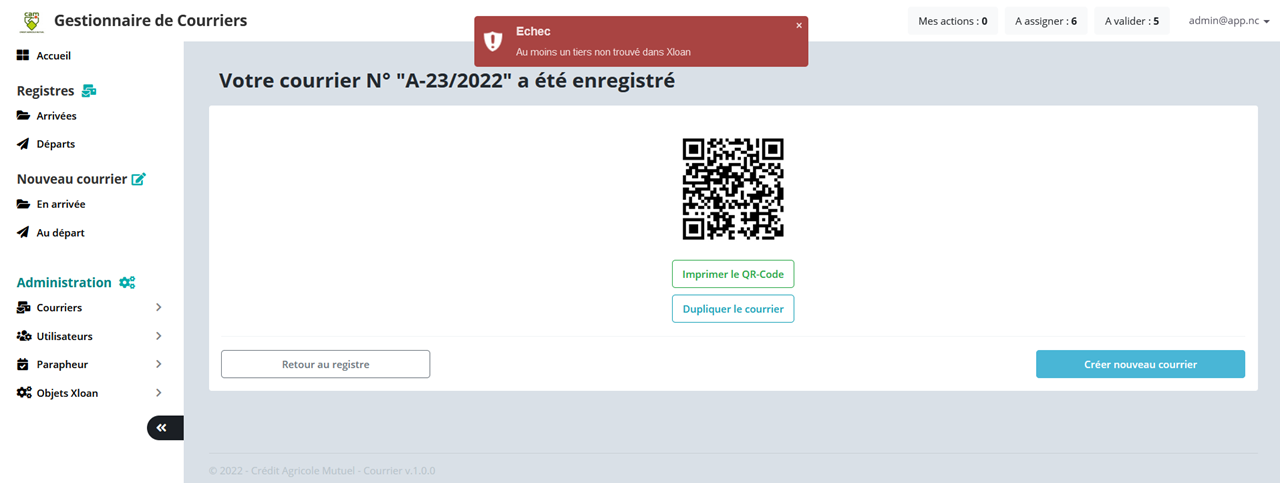Click Imprimer le QR-Code button
Image resolution: width=1280 pixels, height=483 pixels.
tap(733, 274)
